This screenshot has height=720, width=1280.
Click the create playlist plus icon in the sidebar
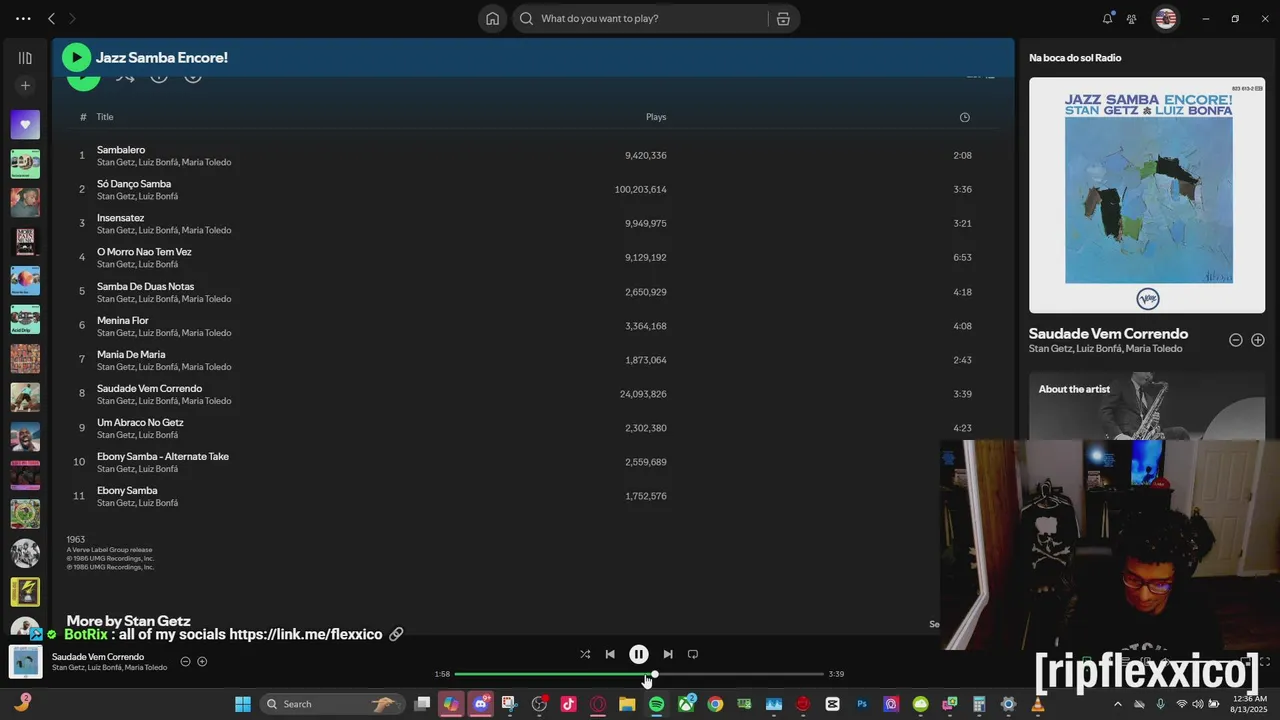pos(25,86)
